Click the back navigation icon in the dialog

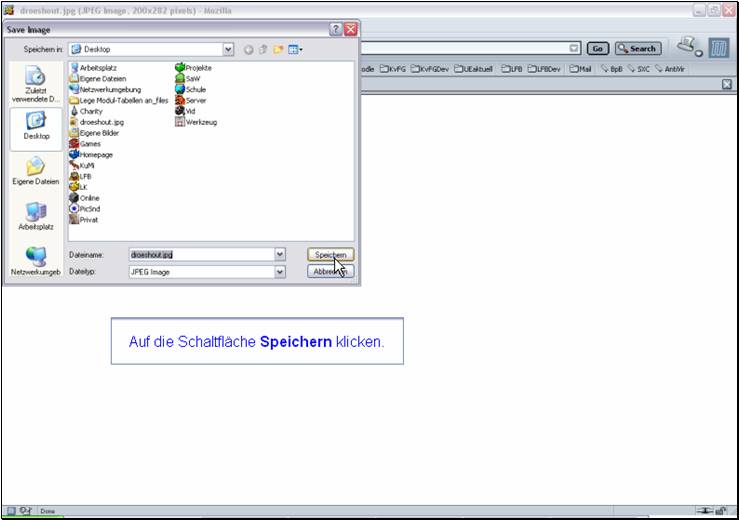click(x=248, y=48)
